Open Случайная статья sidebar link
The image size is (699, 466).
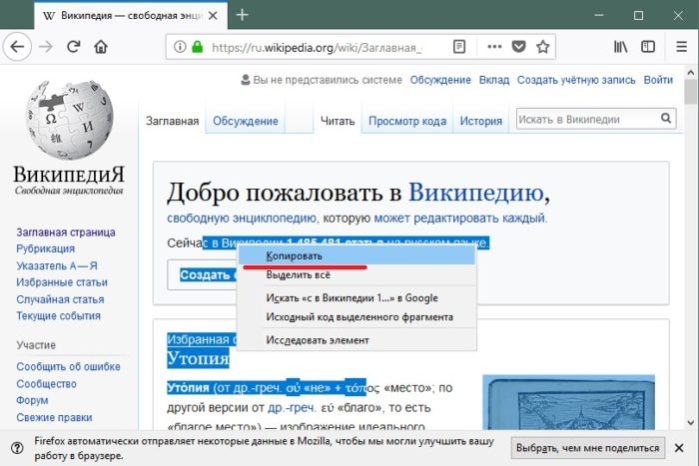click(x=60, y=299)
